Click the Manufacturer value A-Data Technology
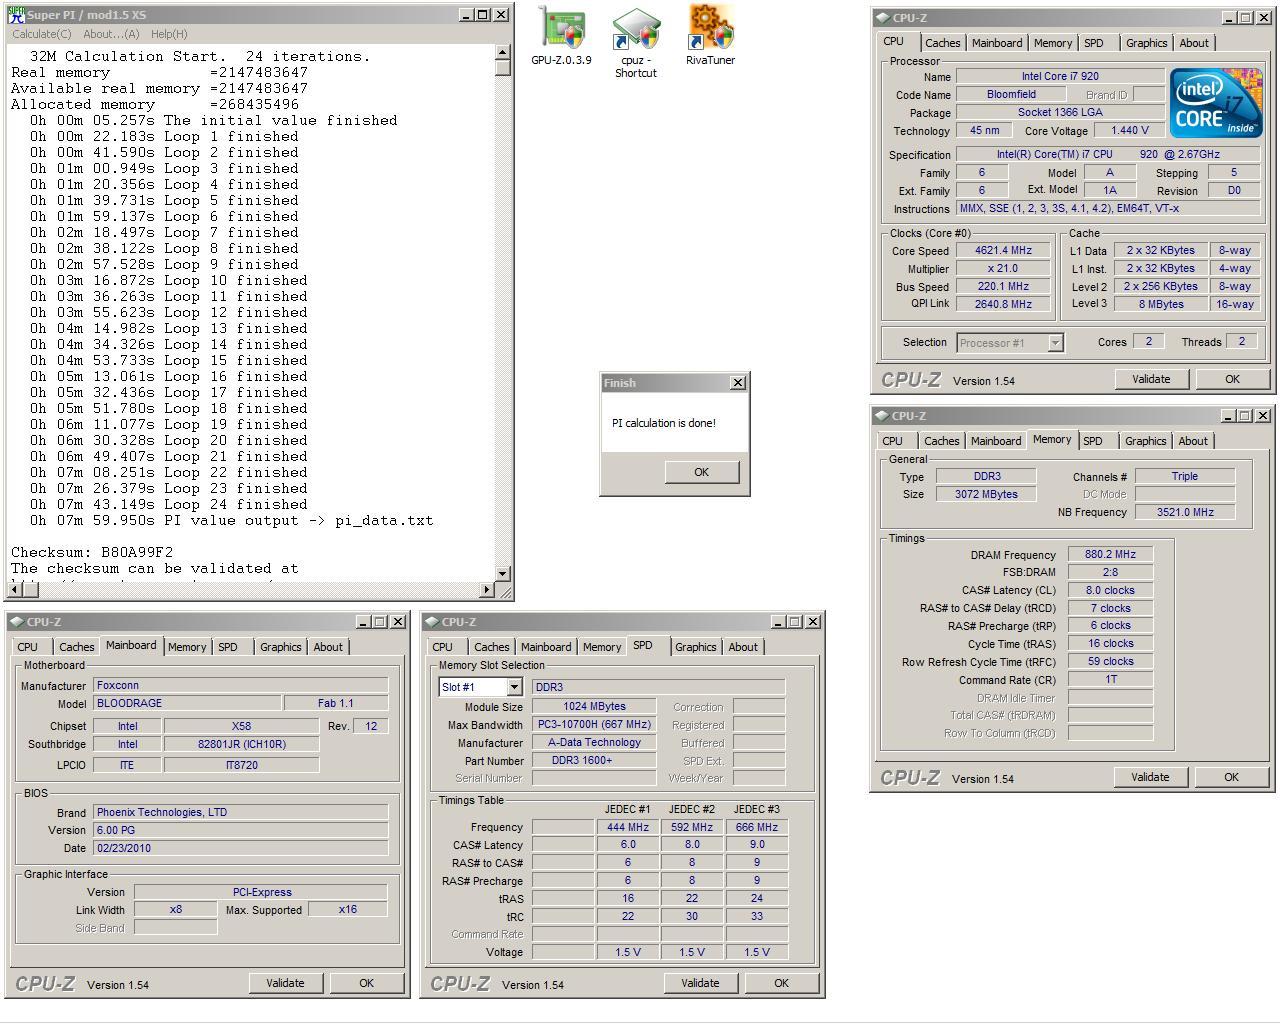Screen dimensions: 1280x1024 tap(594, 742)
